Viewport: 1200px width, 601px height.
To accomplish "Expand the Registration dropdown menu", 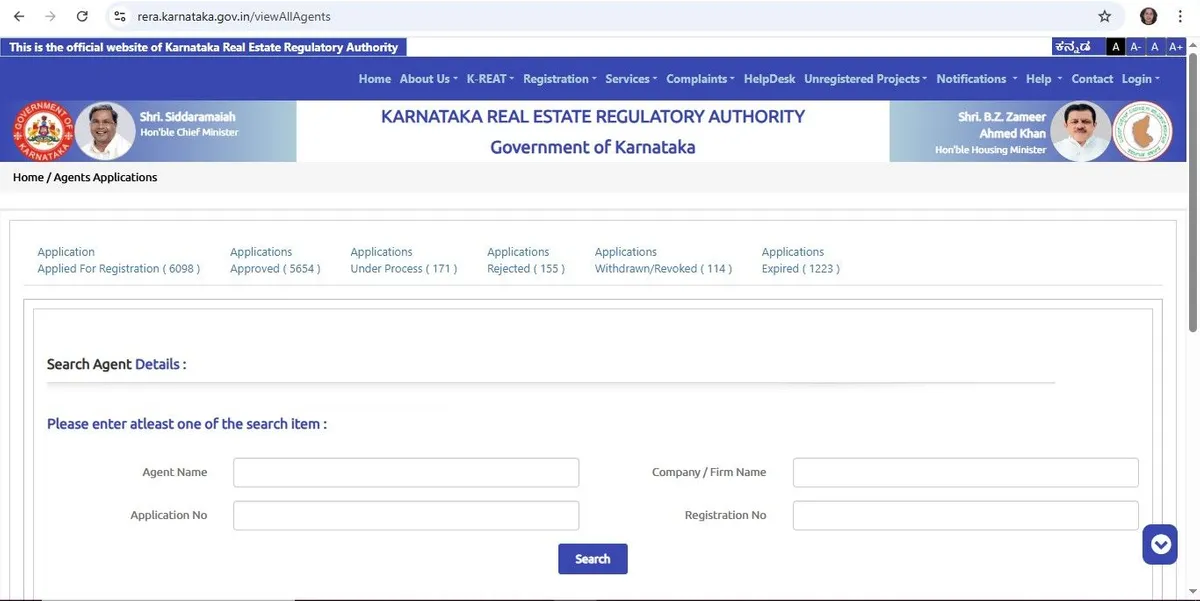I will (x=559, y=79).
